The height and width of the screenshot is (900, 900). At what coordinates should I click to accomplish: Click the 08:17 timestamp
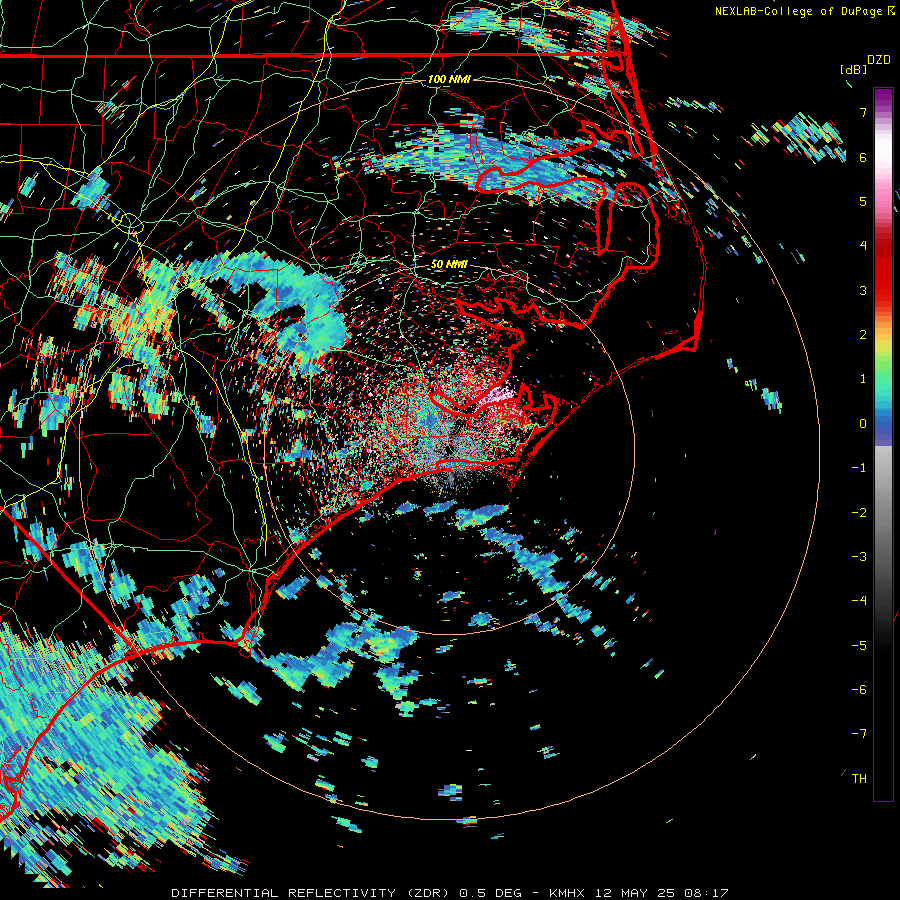(709, 893)
